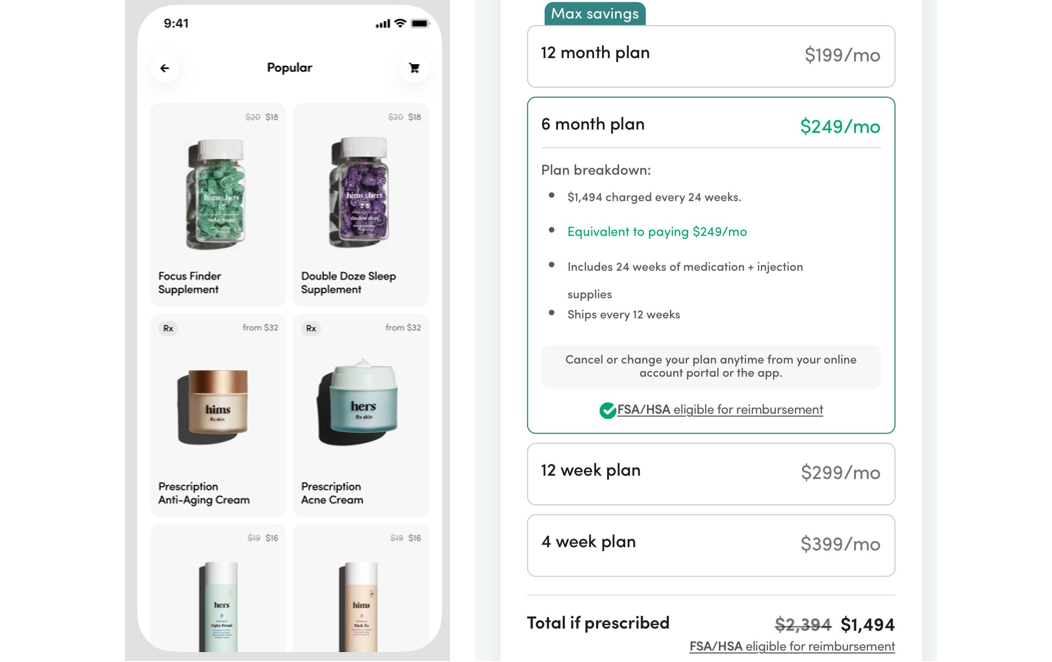Screen dimensions: 1052x662
Task: Open the Prescription Anti-Aging Cream card
Action: (x=218, y=415)
